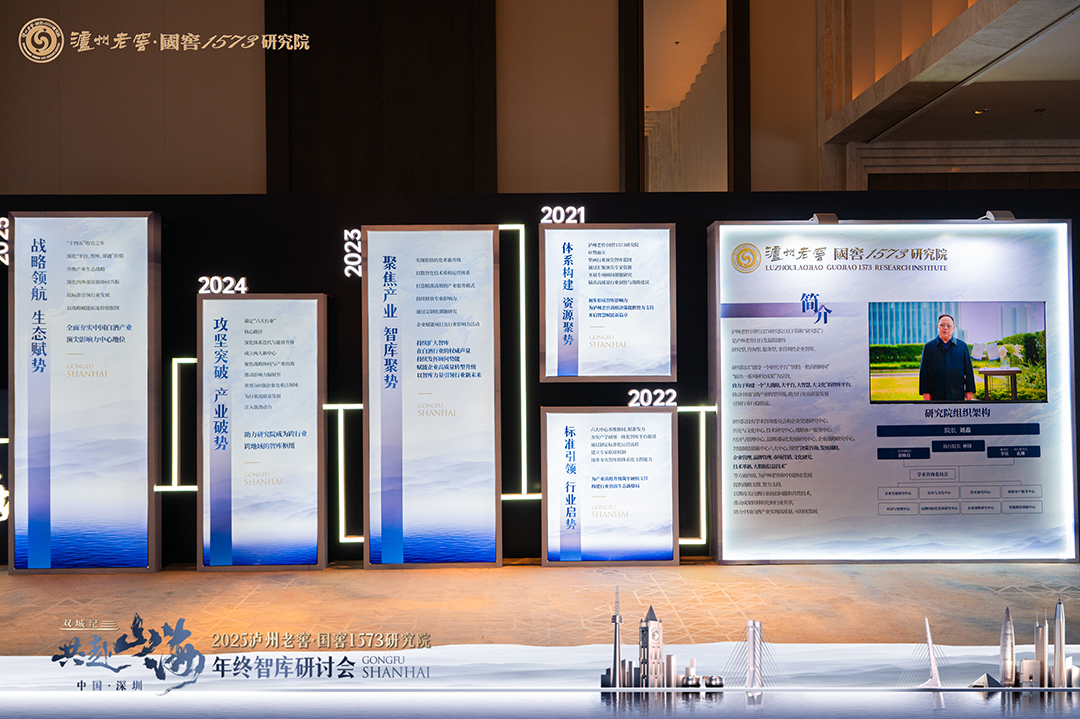Click '全面夯实中国白酒产业' line on 战略领航 panel
The height and width of the screenshot is (719, 1080).
(x=98, y=328)
